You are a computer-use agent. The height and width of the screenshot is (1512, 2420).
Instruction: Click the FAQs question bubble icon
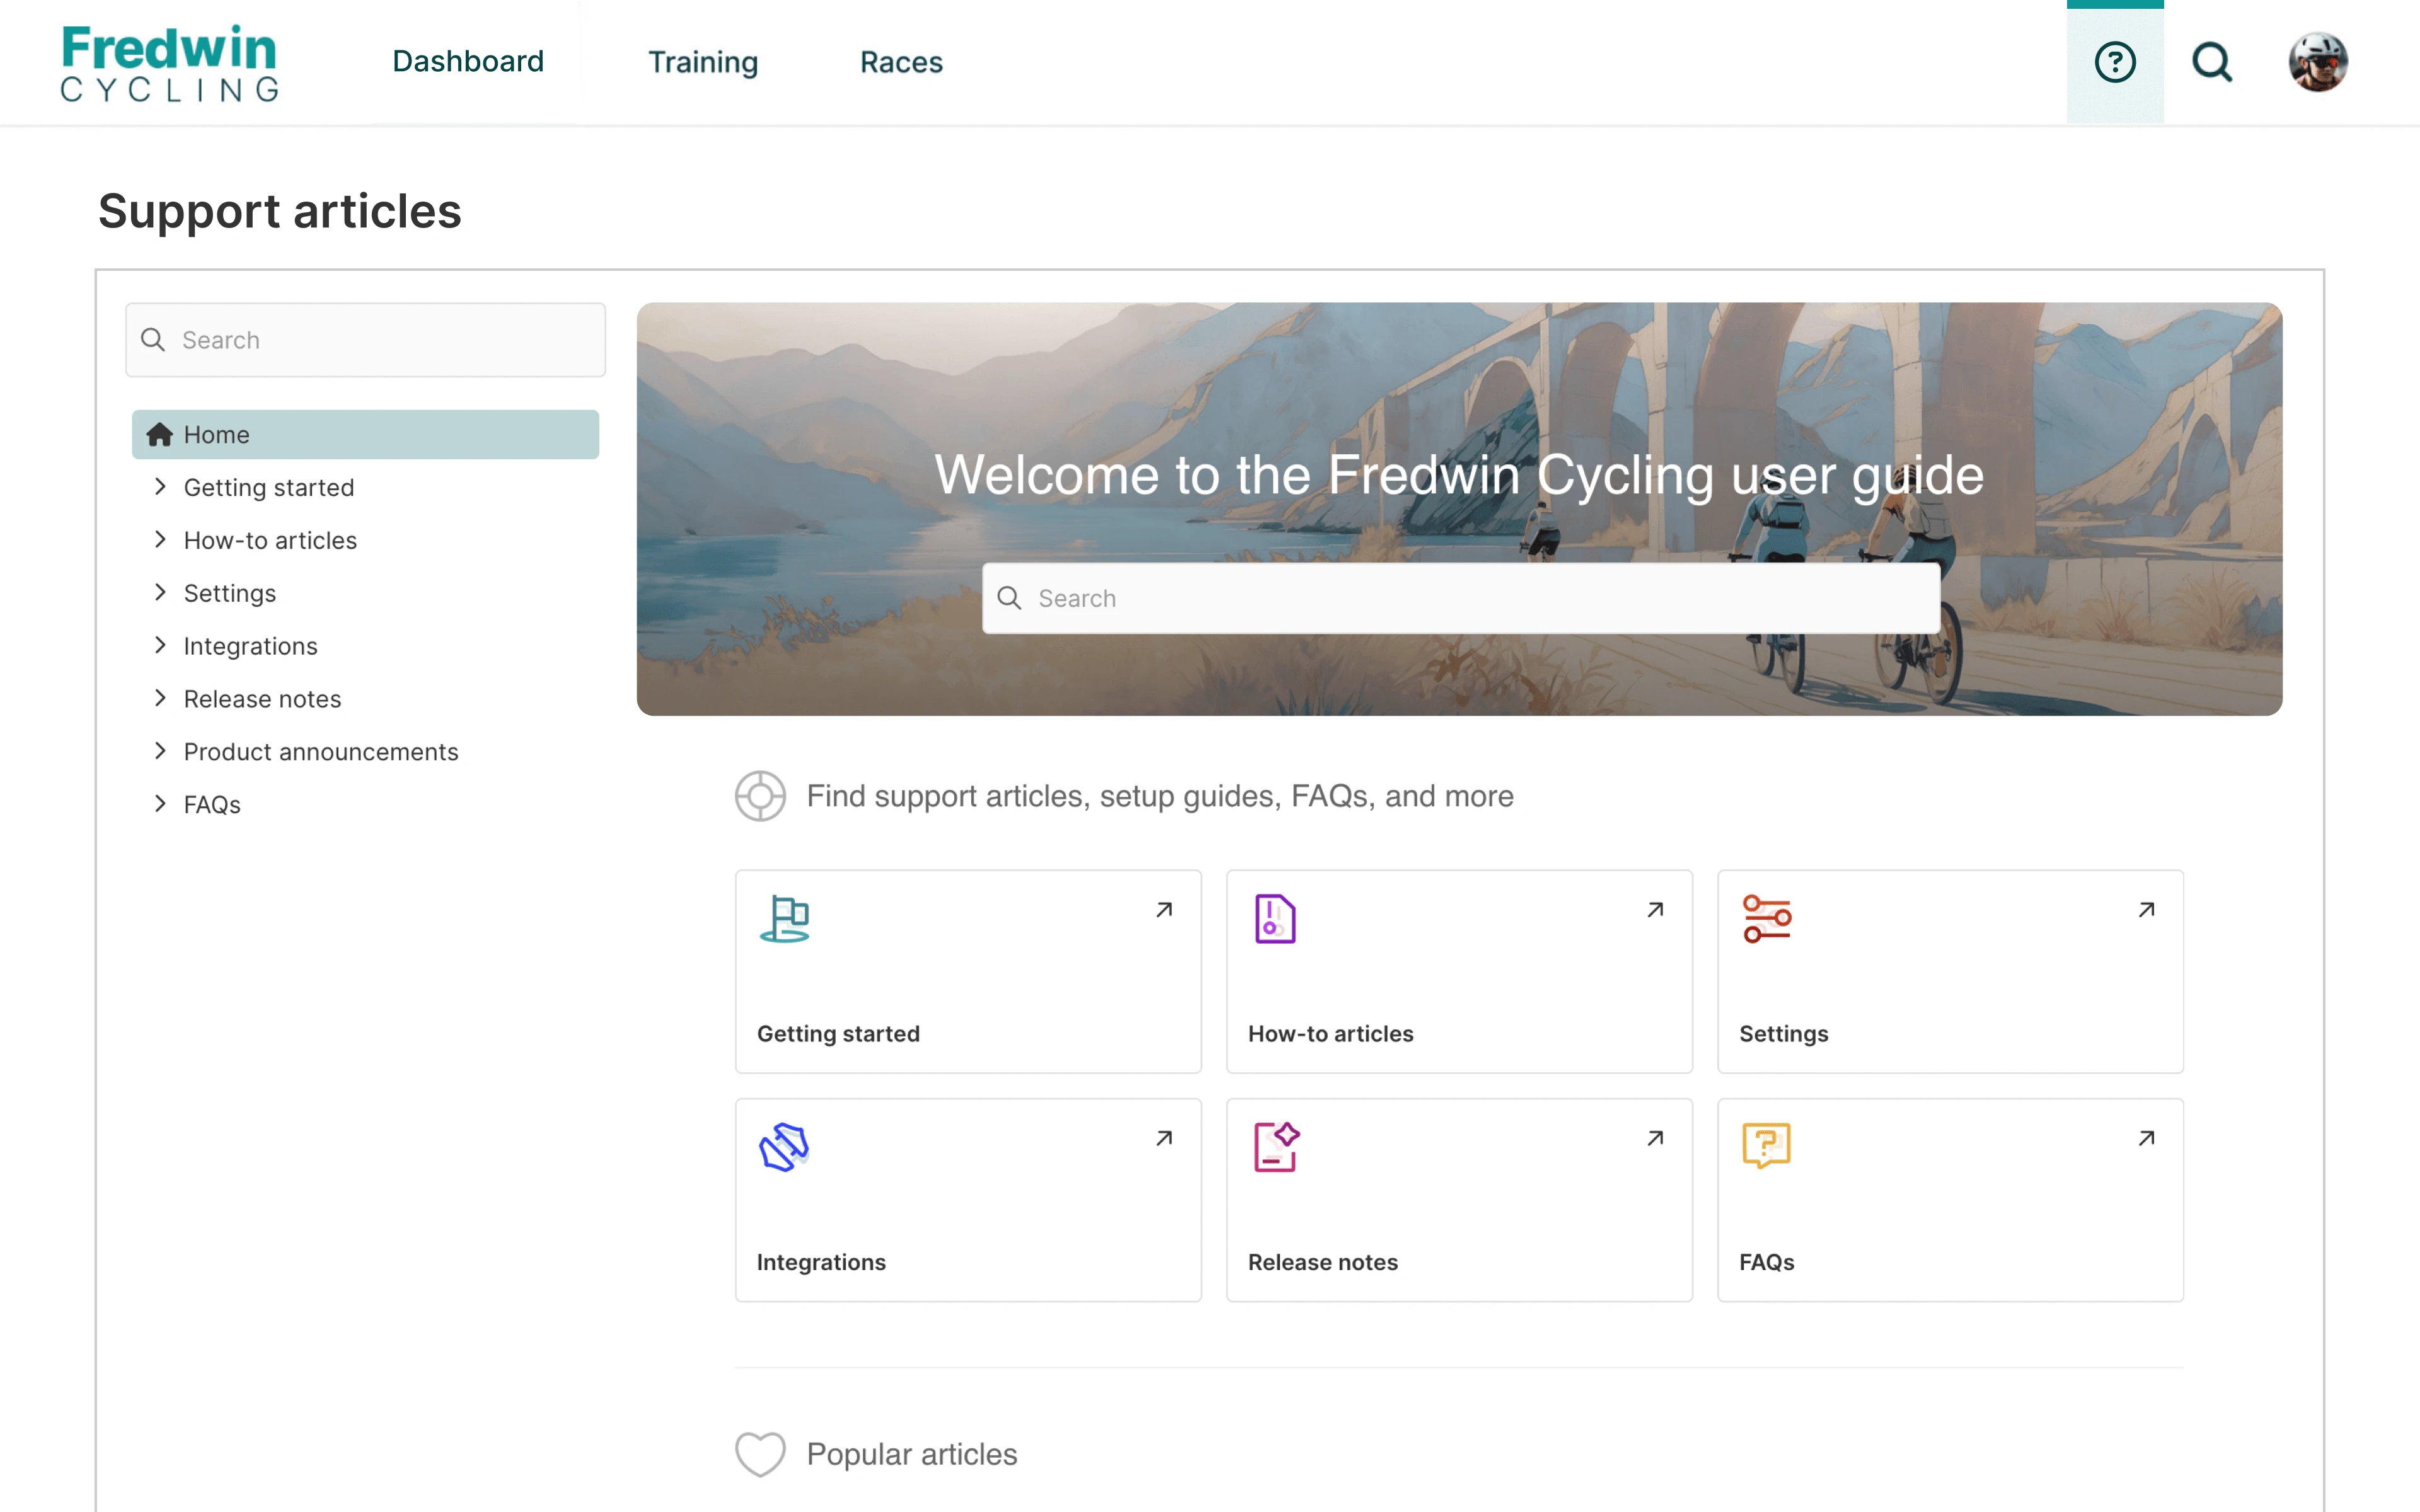(1766, 1146)
